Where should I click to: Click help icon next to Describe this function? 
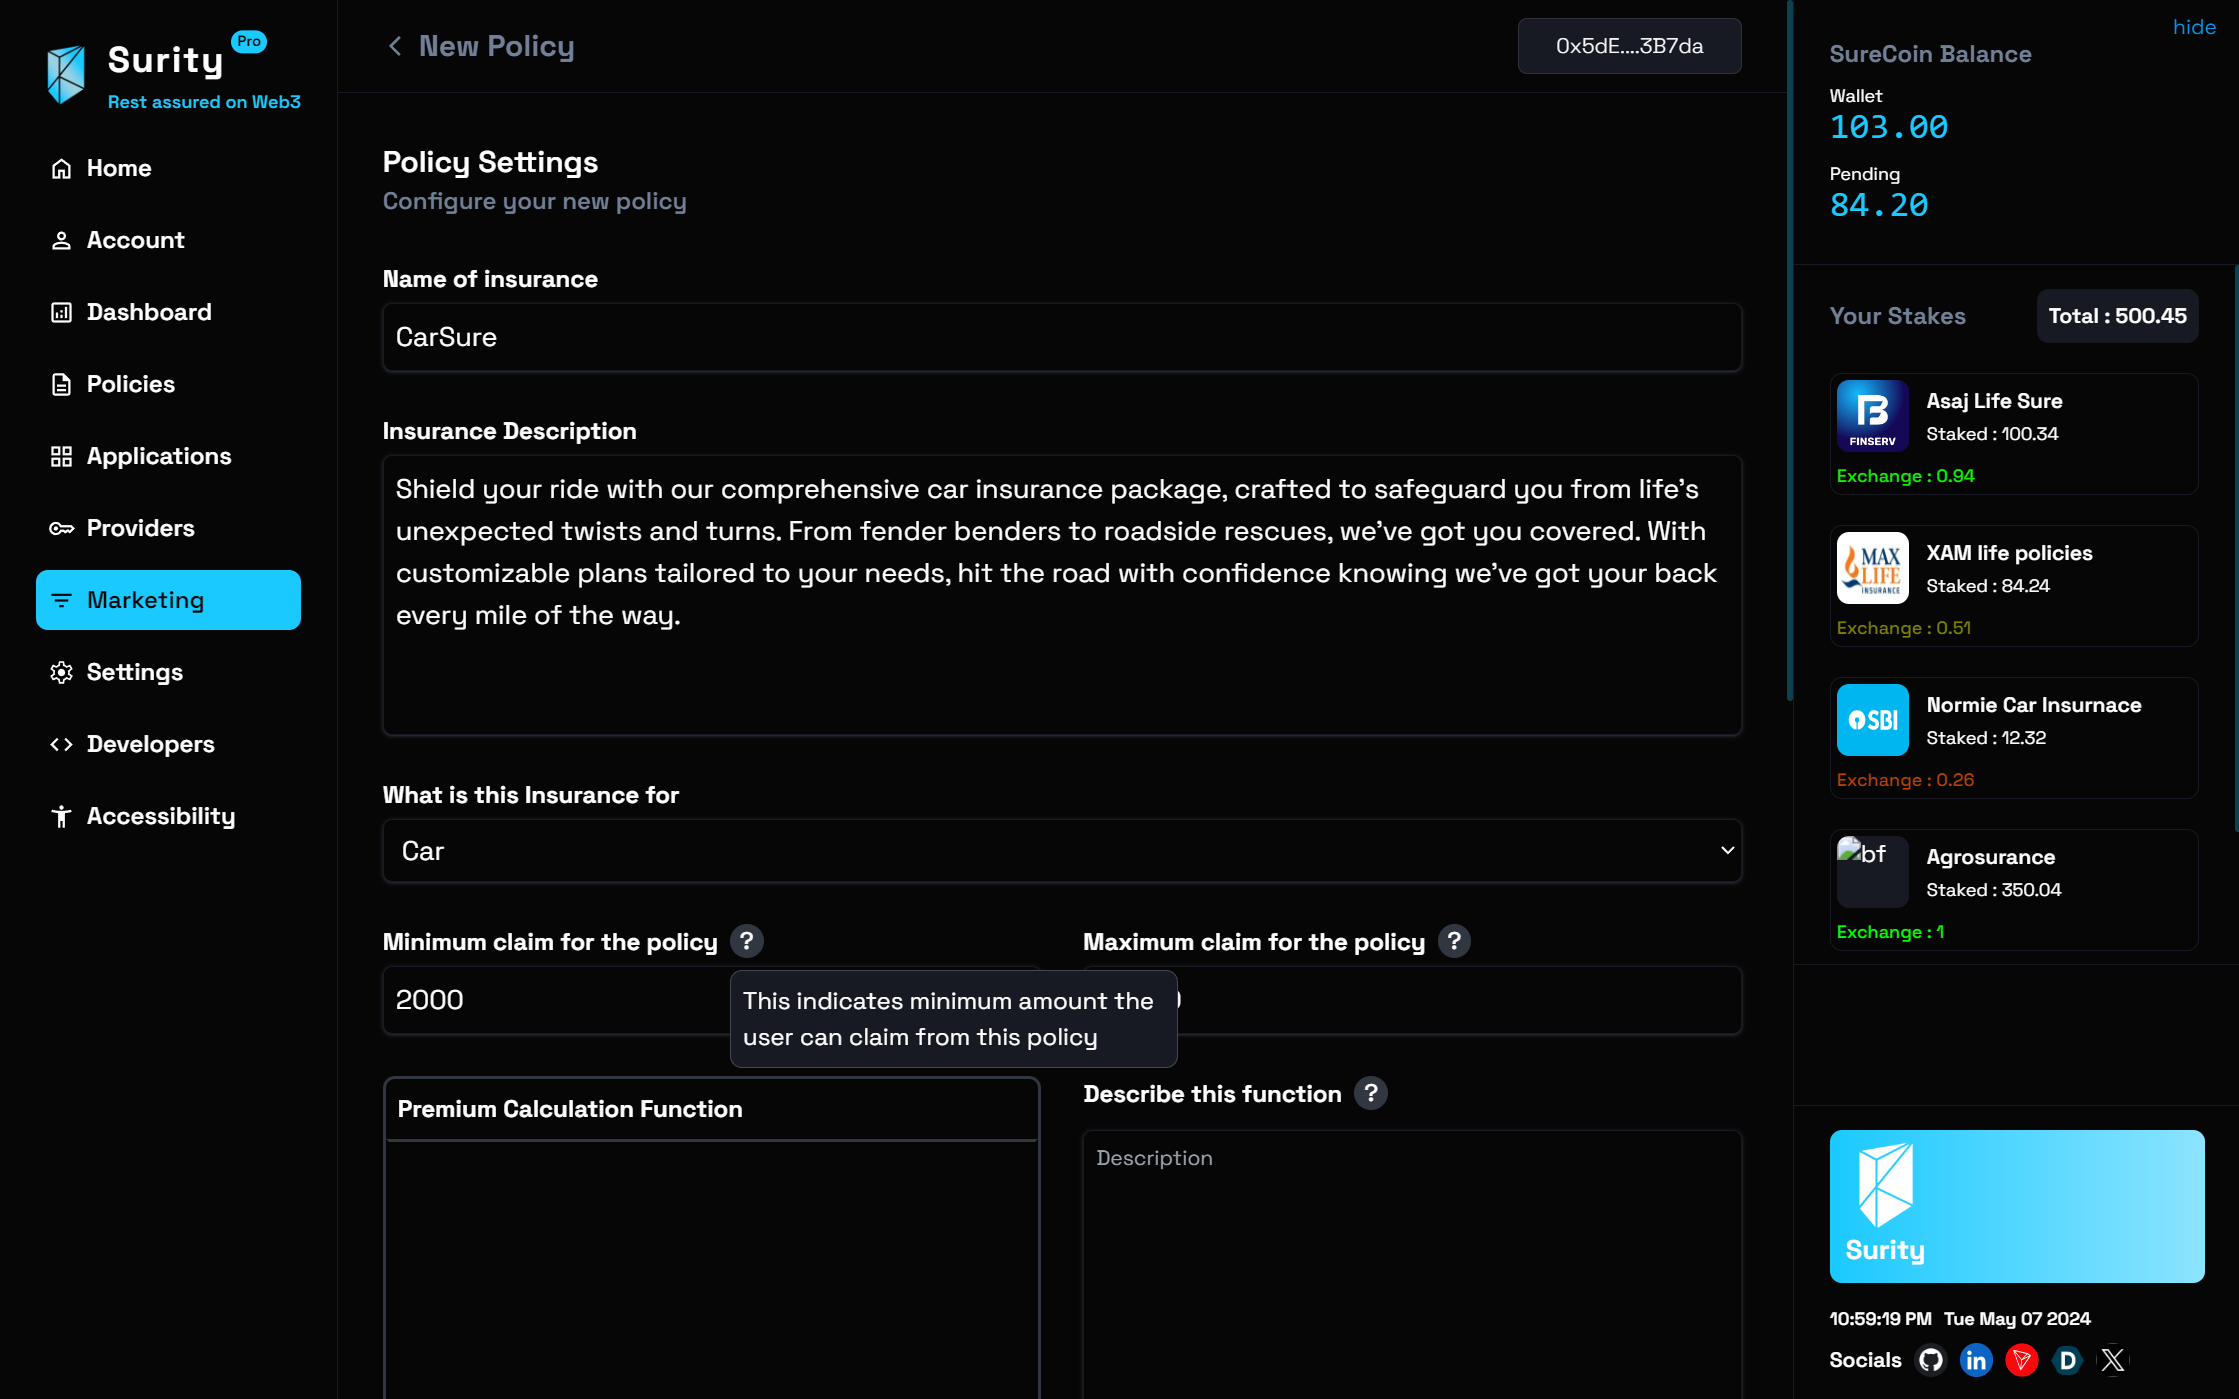coord(1371,1093)
